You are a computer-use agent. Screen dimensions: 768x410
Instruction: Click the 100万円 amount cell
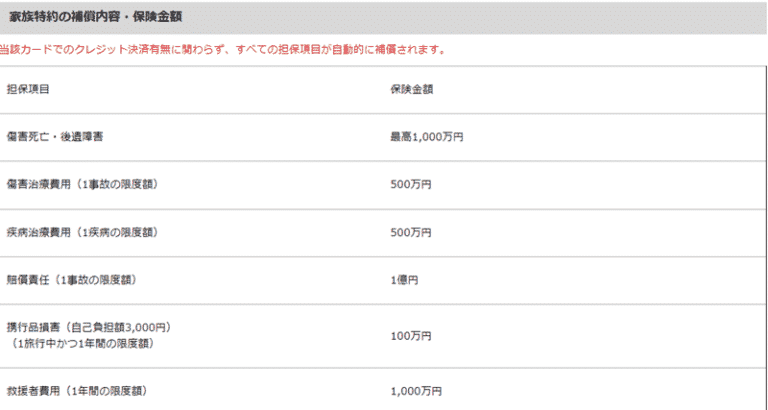click(411, 336)
